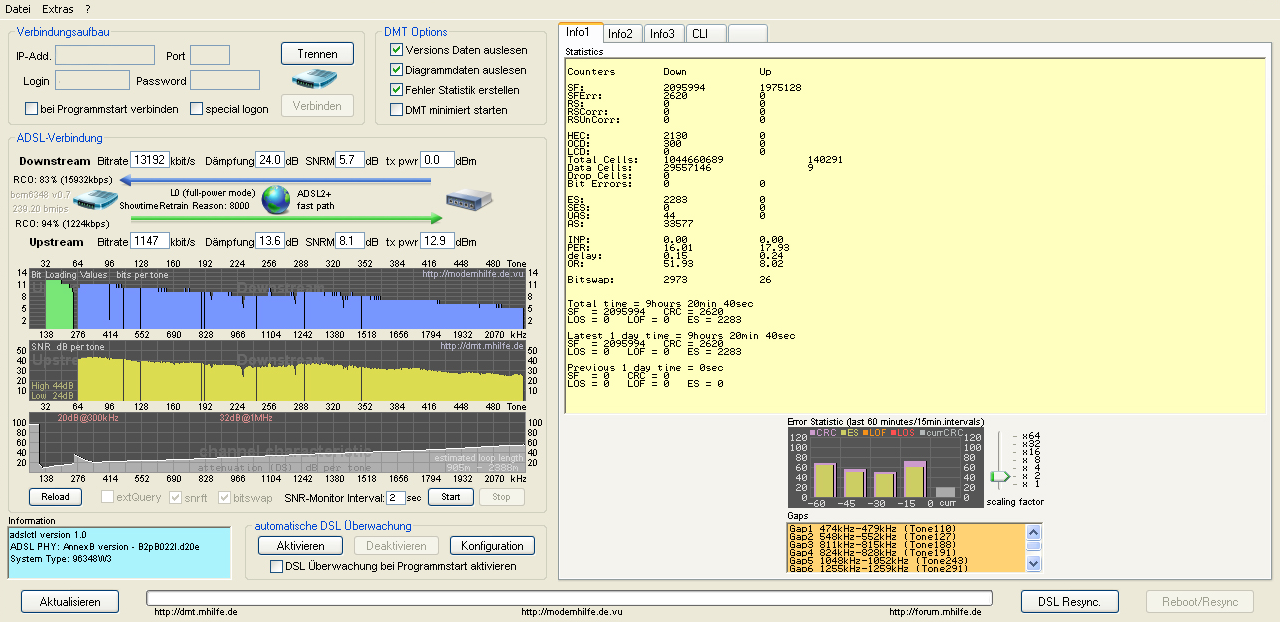Open Konfiguration for DSL monitoring
The height and width of the screenshot is (622, 1280).
pos(492,546)
